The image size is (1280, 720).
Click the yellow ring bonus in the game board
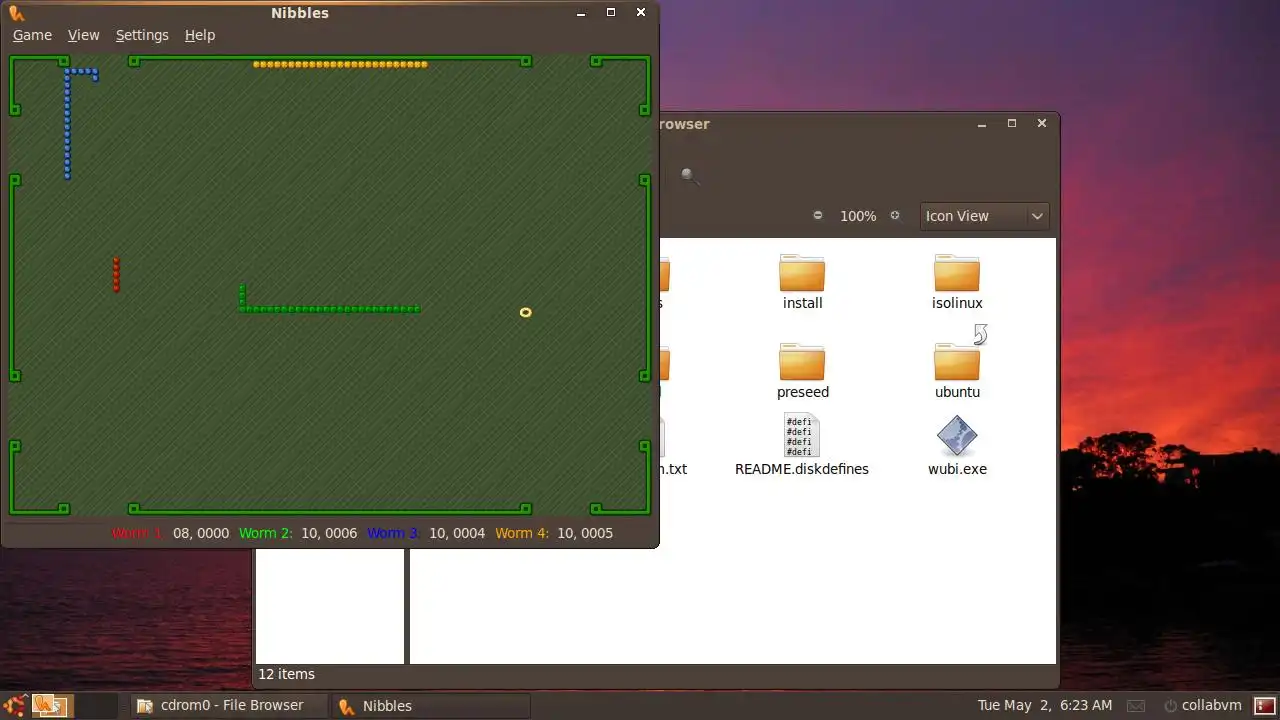tap(525, 313)
